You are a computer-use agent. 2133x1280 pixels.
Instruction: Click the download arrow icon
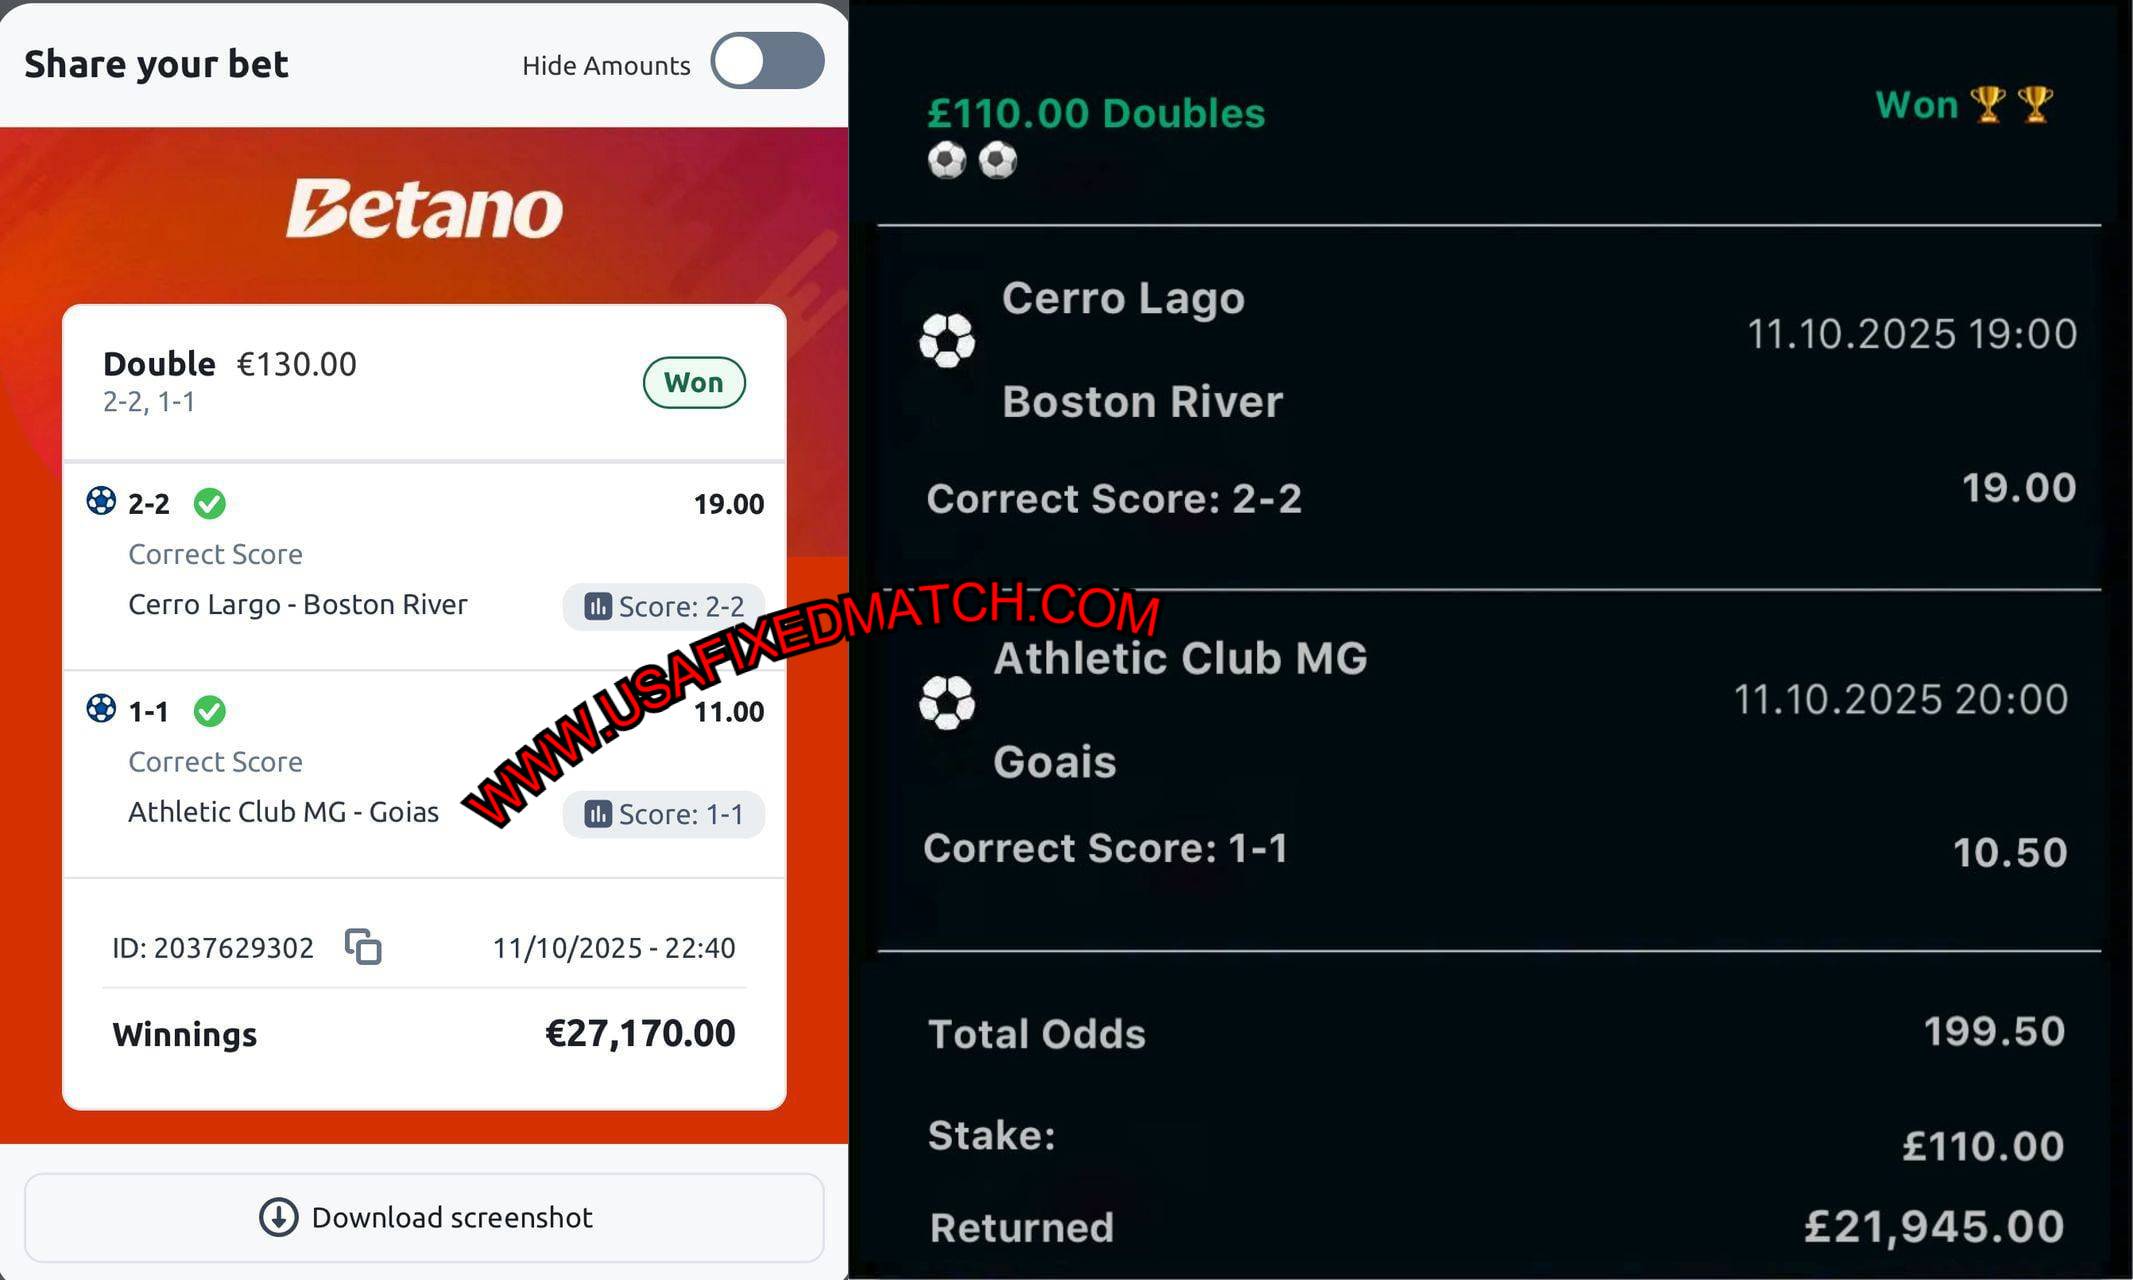point(278,1217)
